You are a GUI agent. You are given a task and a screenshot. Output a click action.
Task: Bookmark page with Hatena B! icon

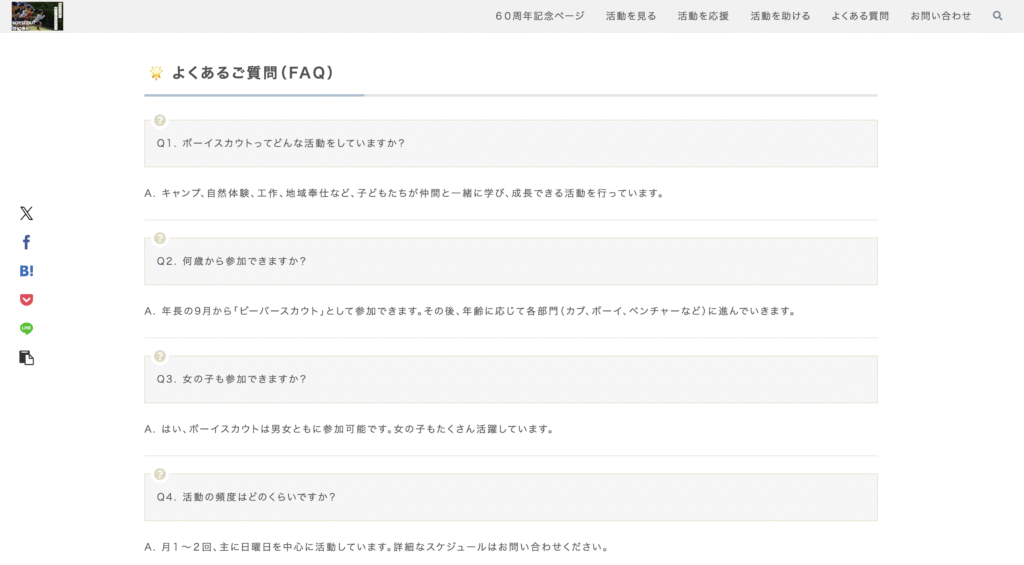point(26,271)
